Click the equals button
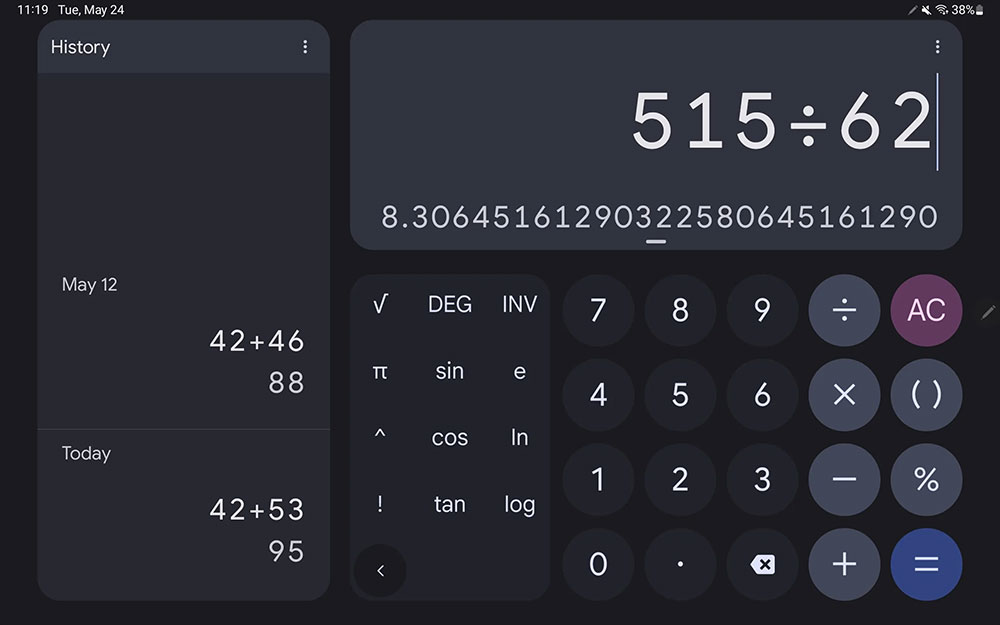 coord(926,564)
